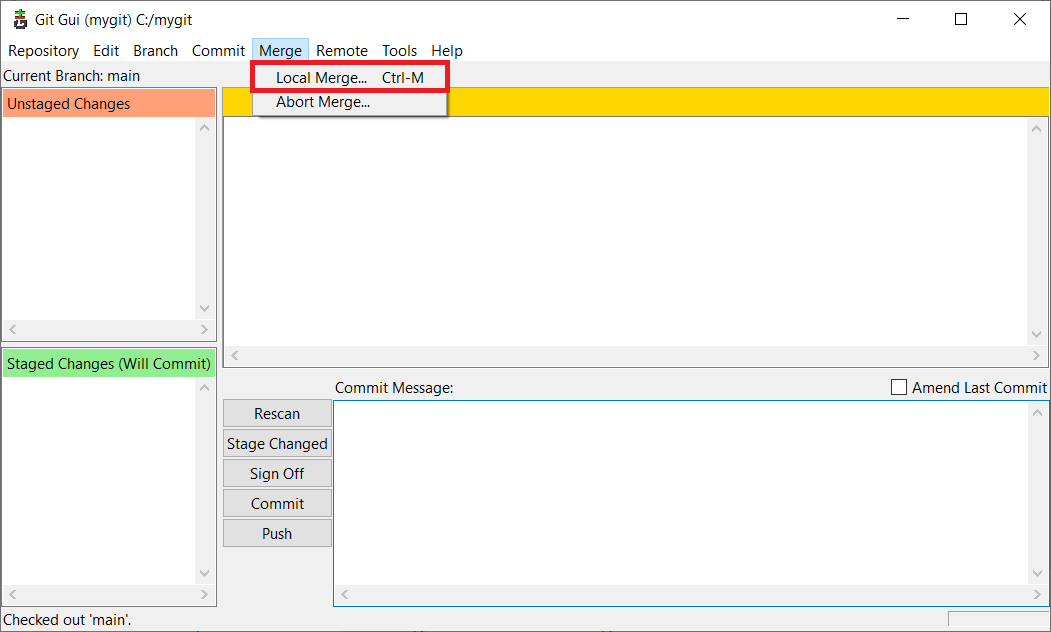
Task: Click inside the empty diff viewer pane
Action: point(625,232)
